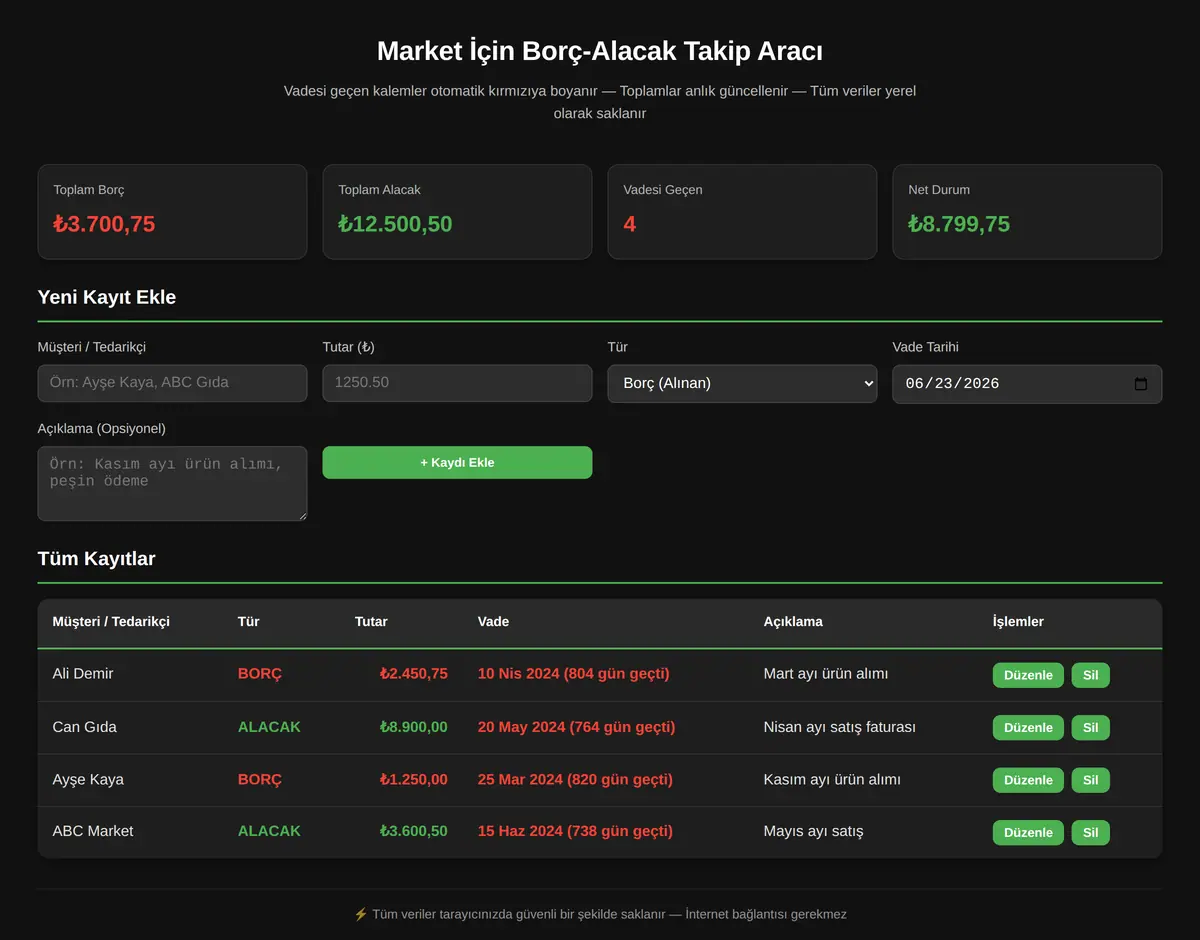Click the amount ₺3.600,50
The image size is (1200, 940).
pyautogui.click(x=413, y=831)
